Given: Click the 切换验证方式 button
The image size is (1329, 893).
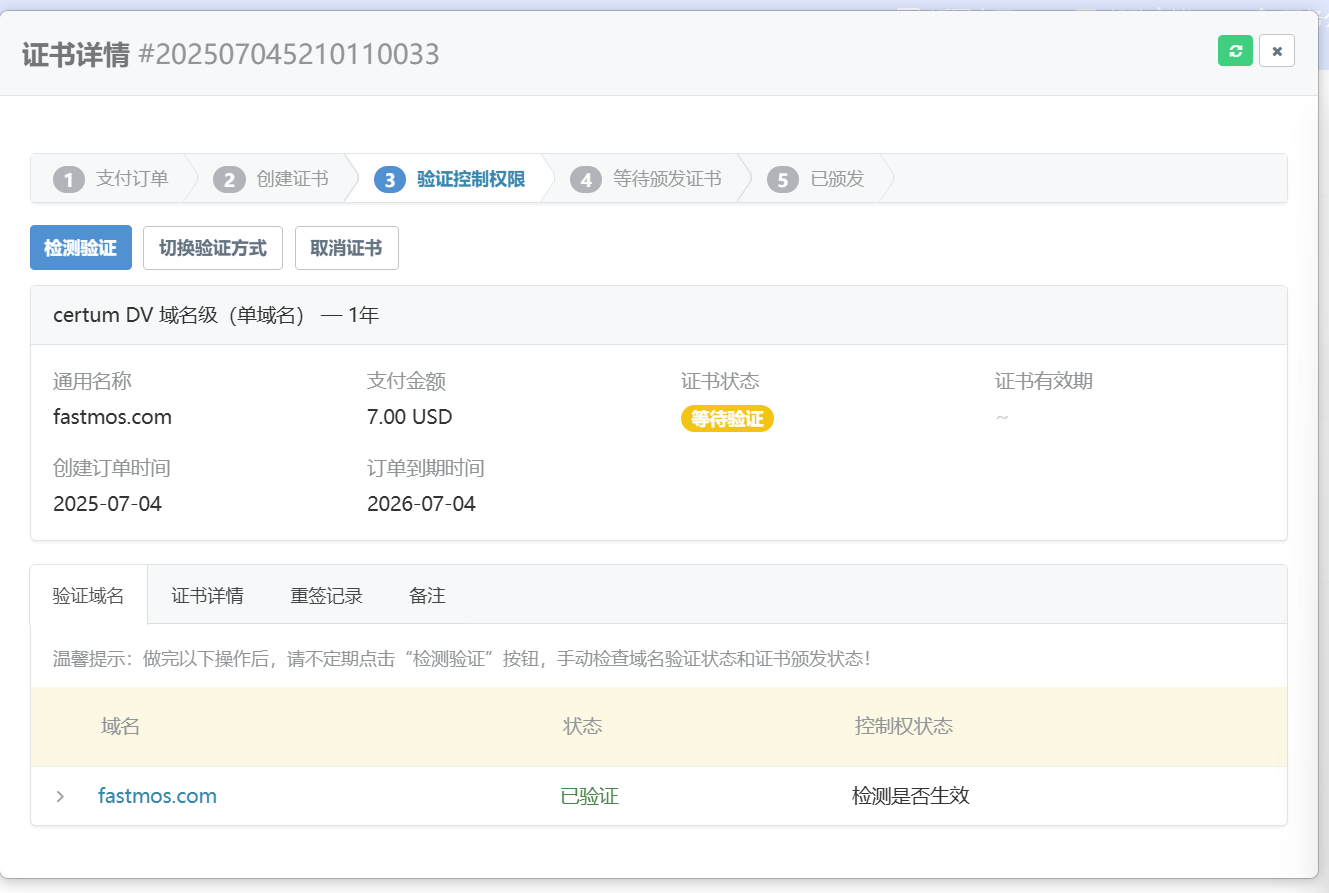Looking at the screenshot, I should [213, 248].
